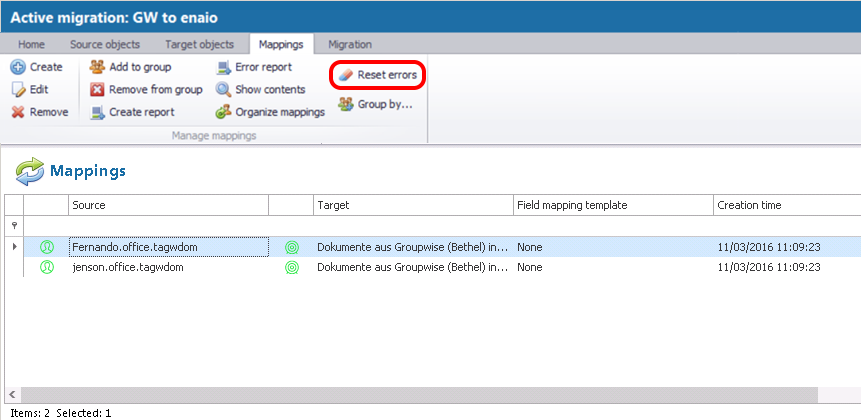
Task: Click the Remove red X icon
Action: 18,112
